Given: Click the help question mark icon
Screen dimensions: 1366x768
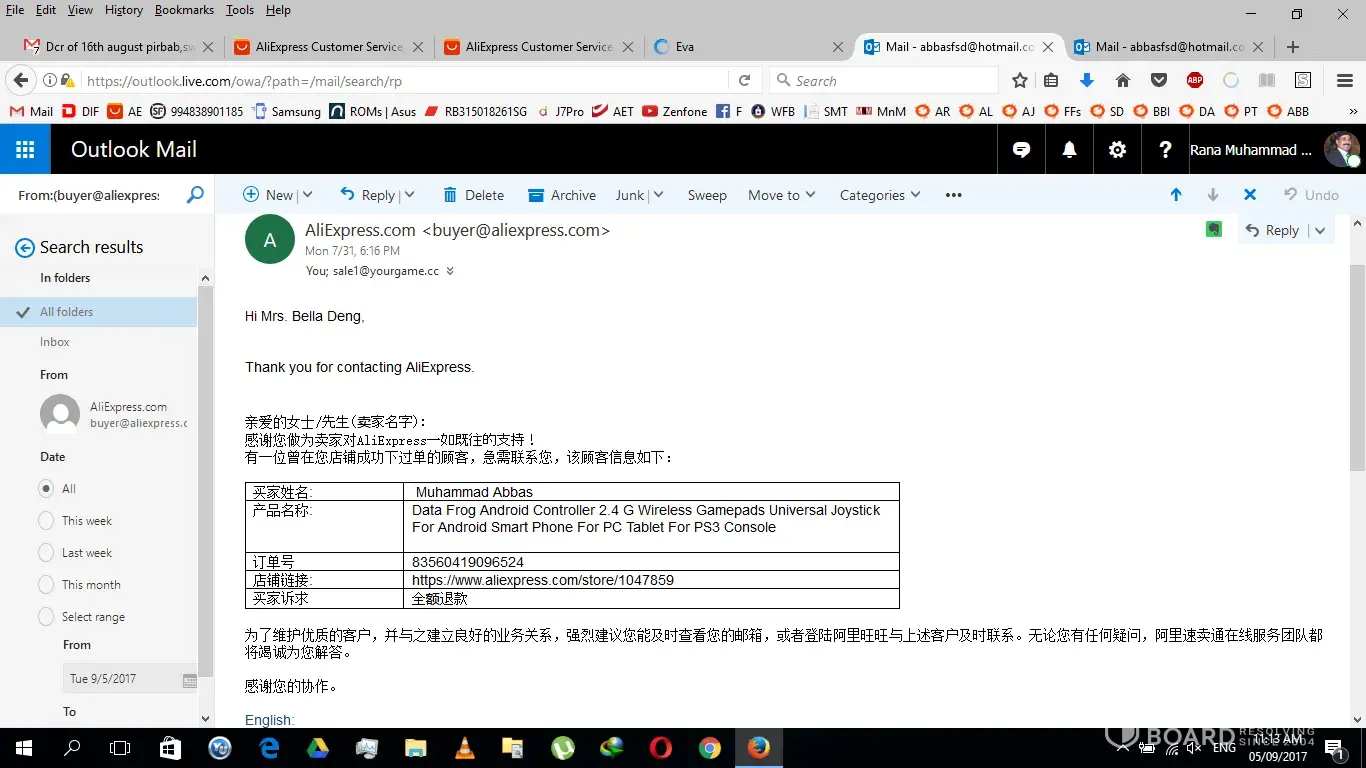Looking at the screenshot, I should (1165, 150).
